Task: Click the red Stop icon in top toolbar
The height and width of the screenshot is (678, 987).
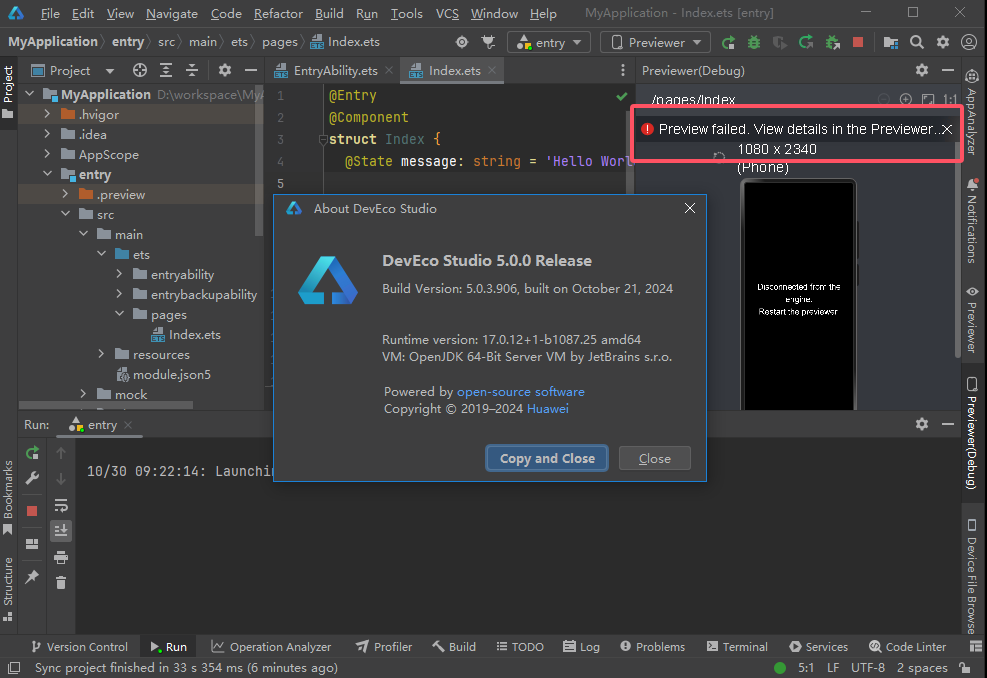Action: [x=857, y=42]
